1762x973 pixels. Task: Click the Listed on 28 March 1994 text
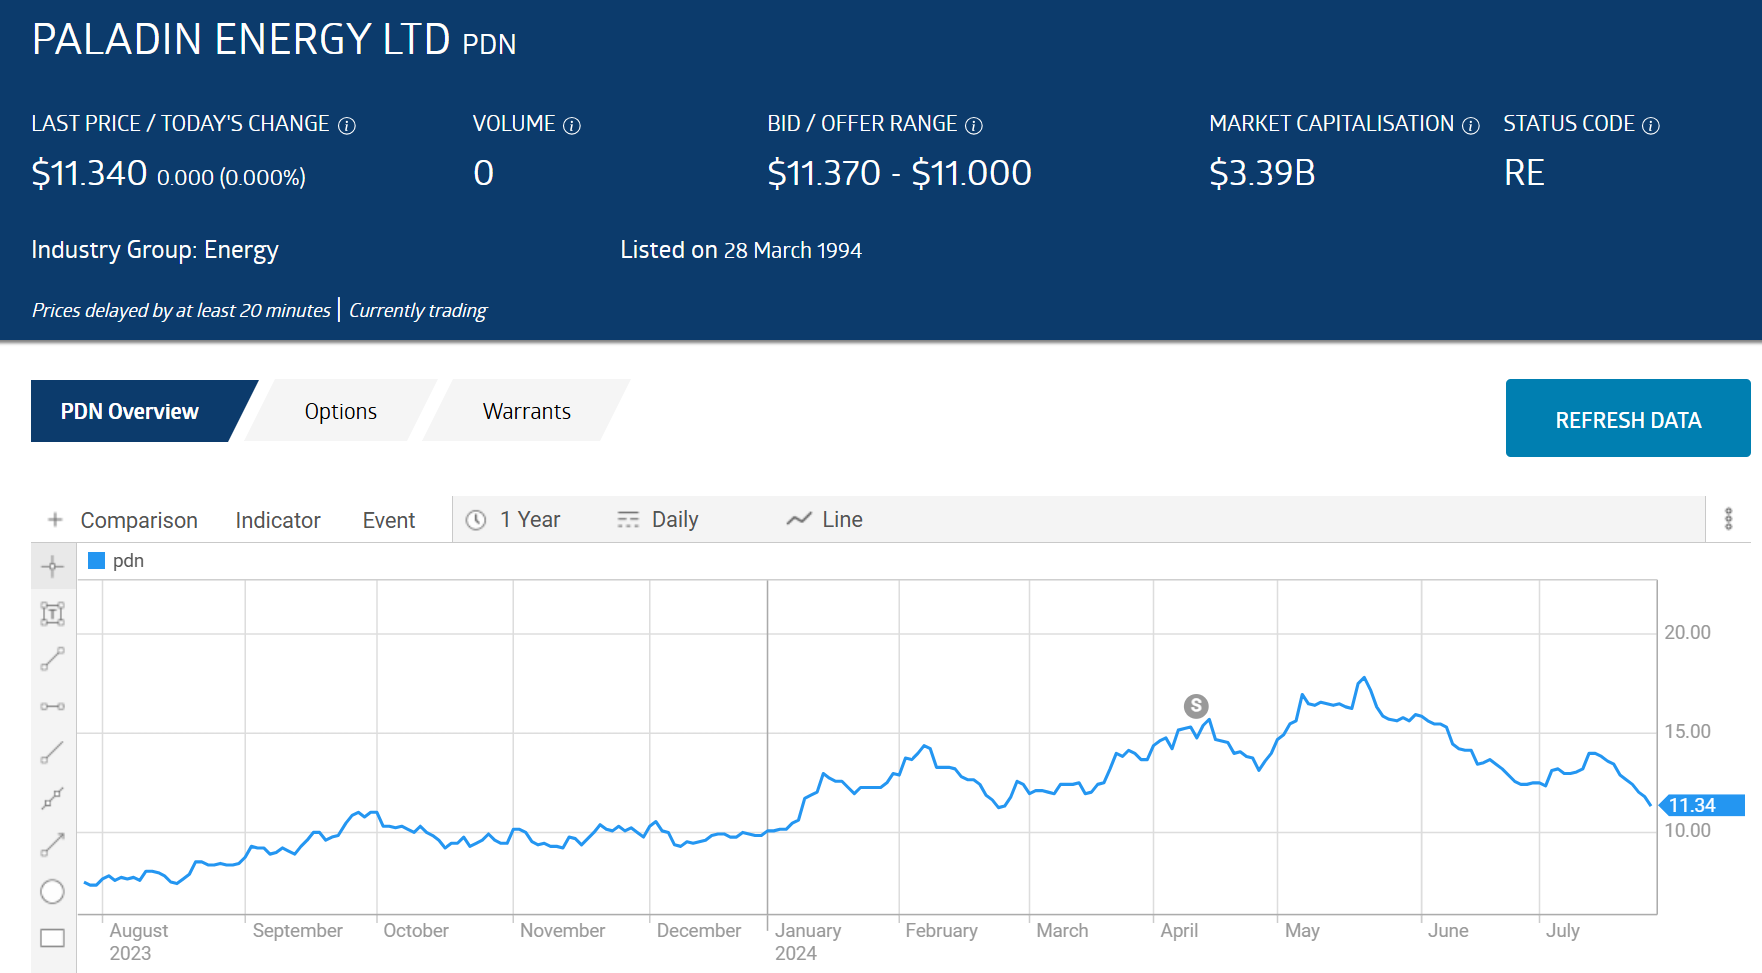[x=741, y=250]
